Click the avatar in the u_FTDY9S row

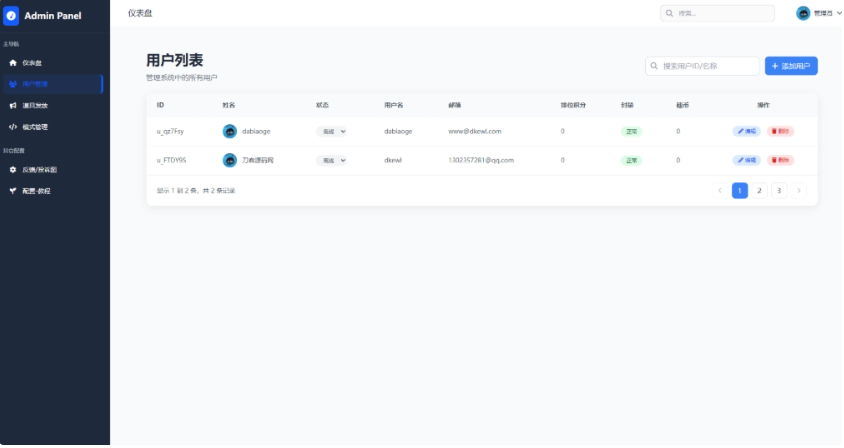point(230,160)
